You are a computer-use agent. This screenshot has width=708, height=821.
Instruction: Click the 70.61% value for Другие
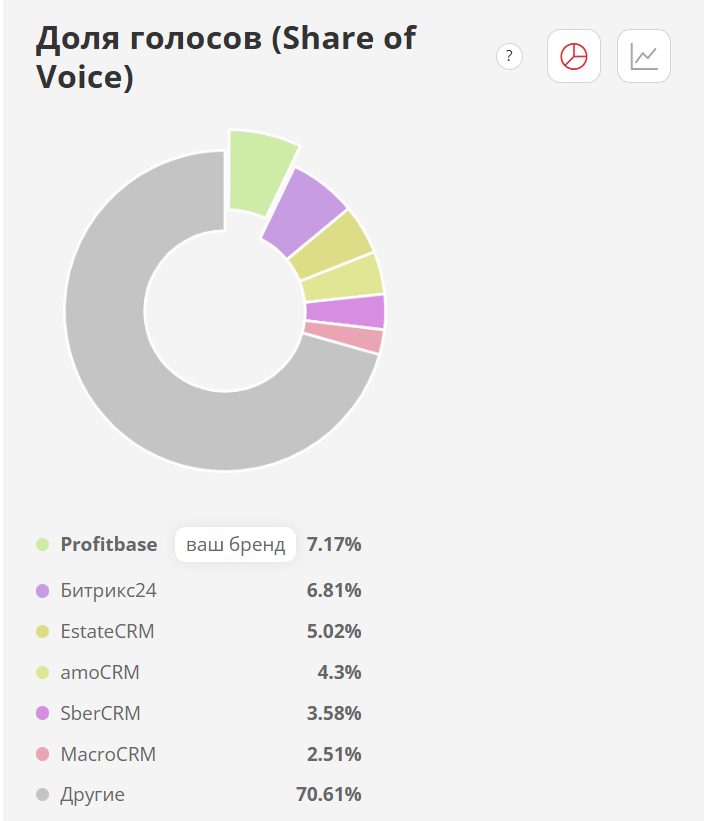(x=328, y=795)
